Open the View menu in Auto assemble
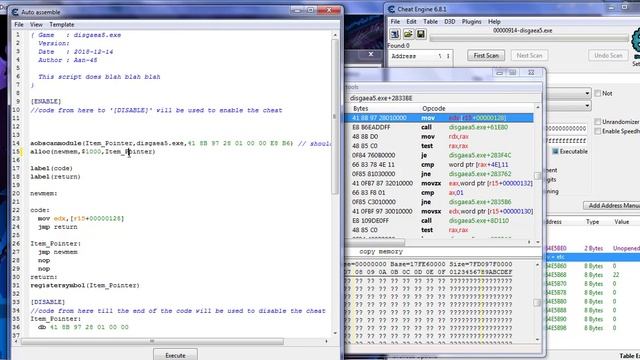The width and height of the screenshot is (640, 360). [36, 24]
